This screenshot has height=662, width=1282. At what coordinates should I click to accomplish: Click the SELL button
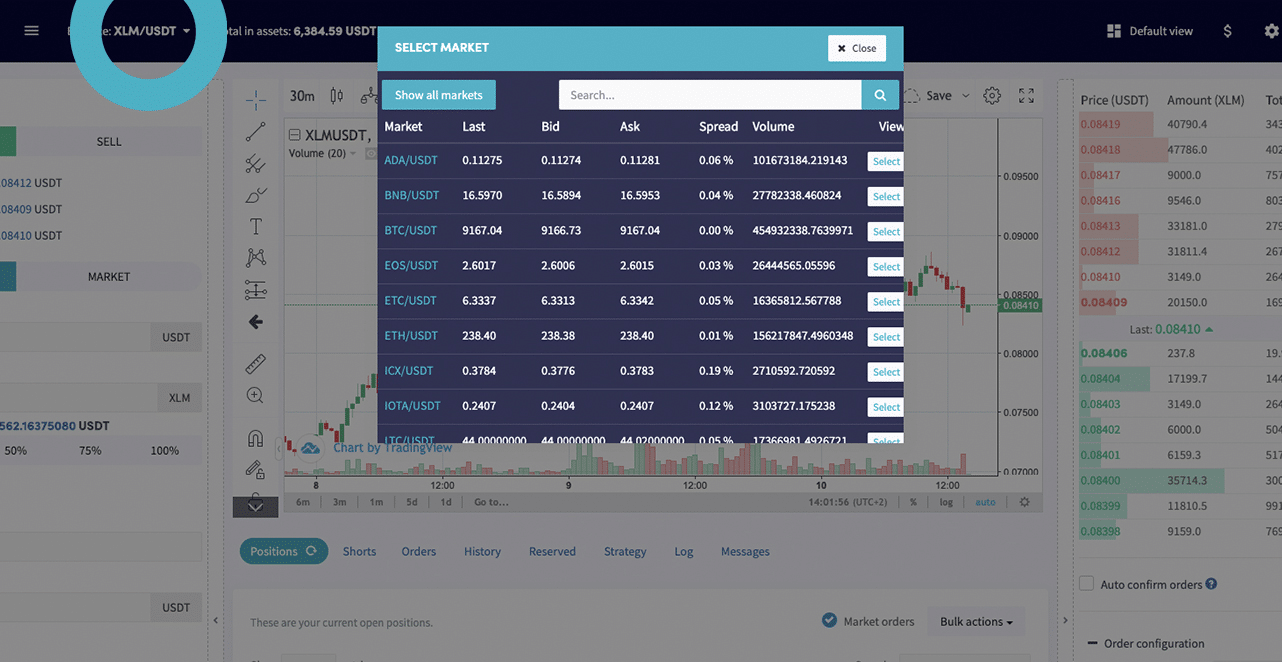tap(109, 141)
